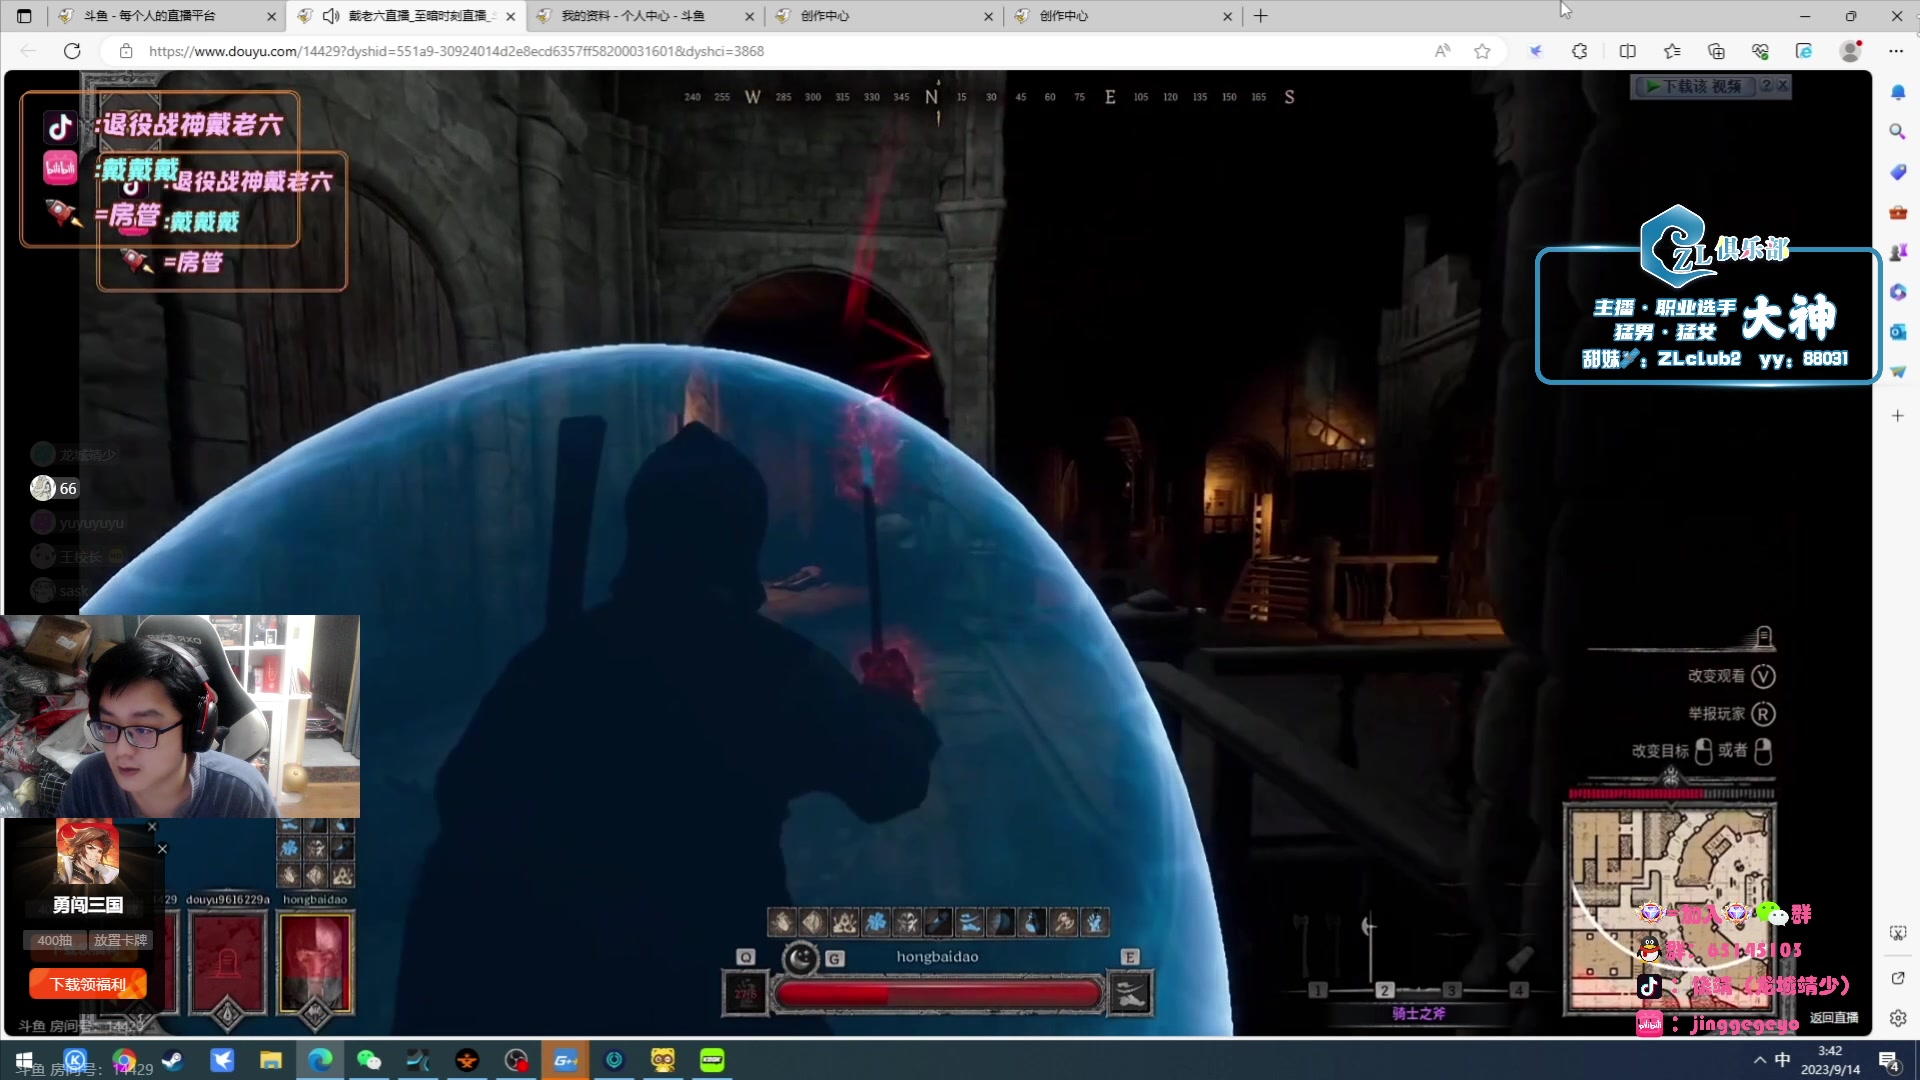The width and height of the screenshot is (1920, 1080).
Task: Open the Settings and more menu
Action: [x=1896, y=51]
